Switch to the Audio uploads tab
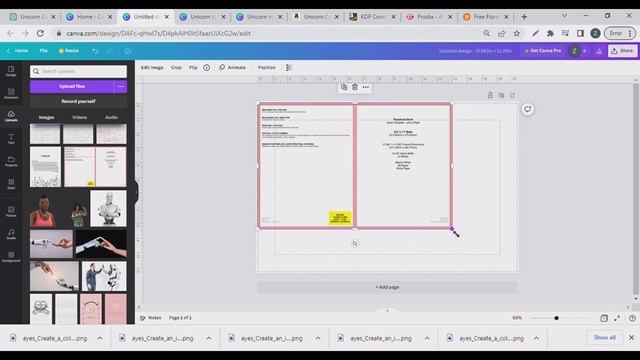The image size is (640, 360). (111, 118)
